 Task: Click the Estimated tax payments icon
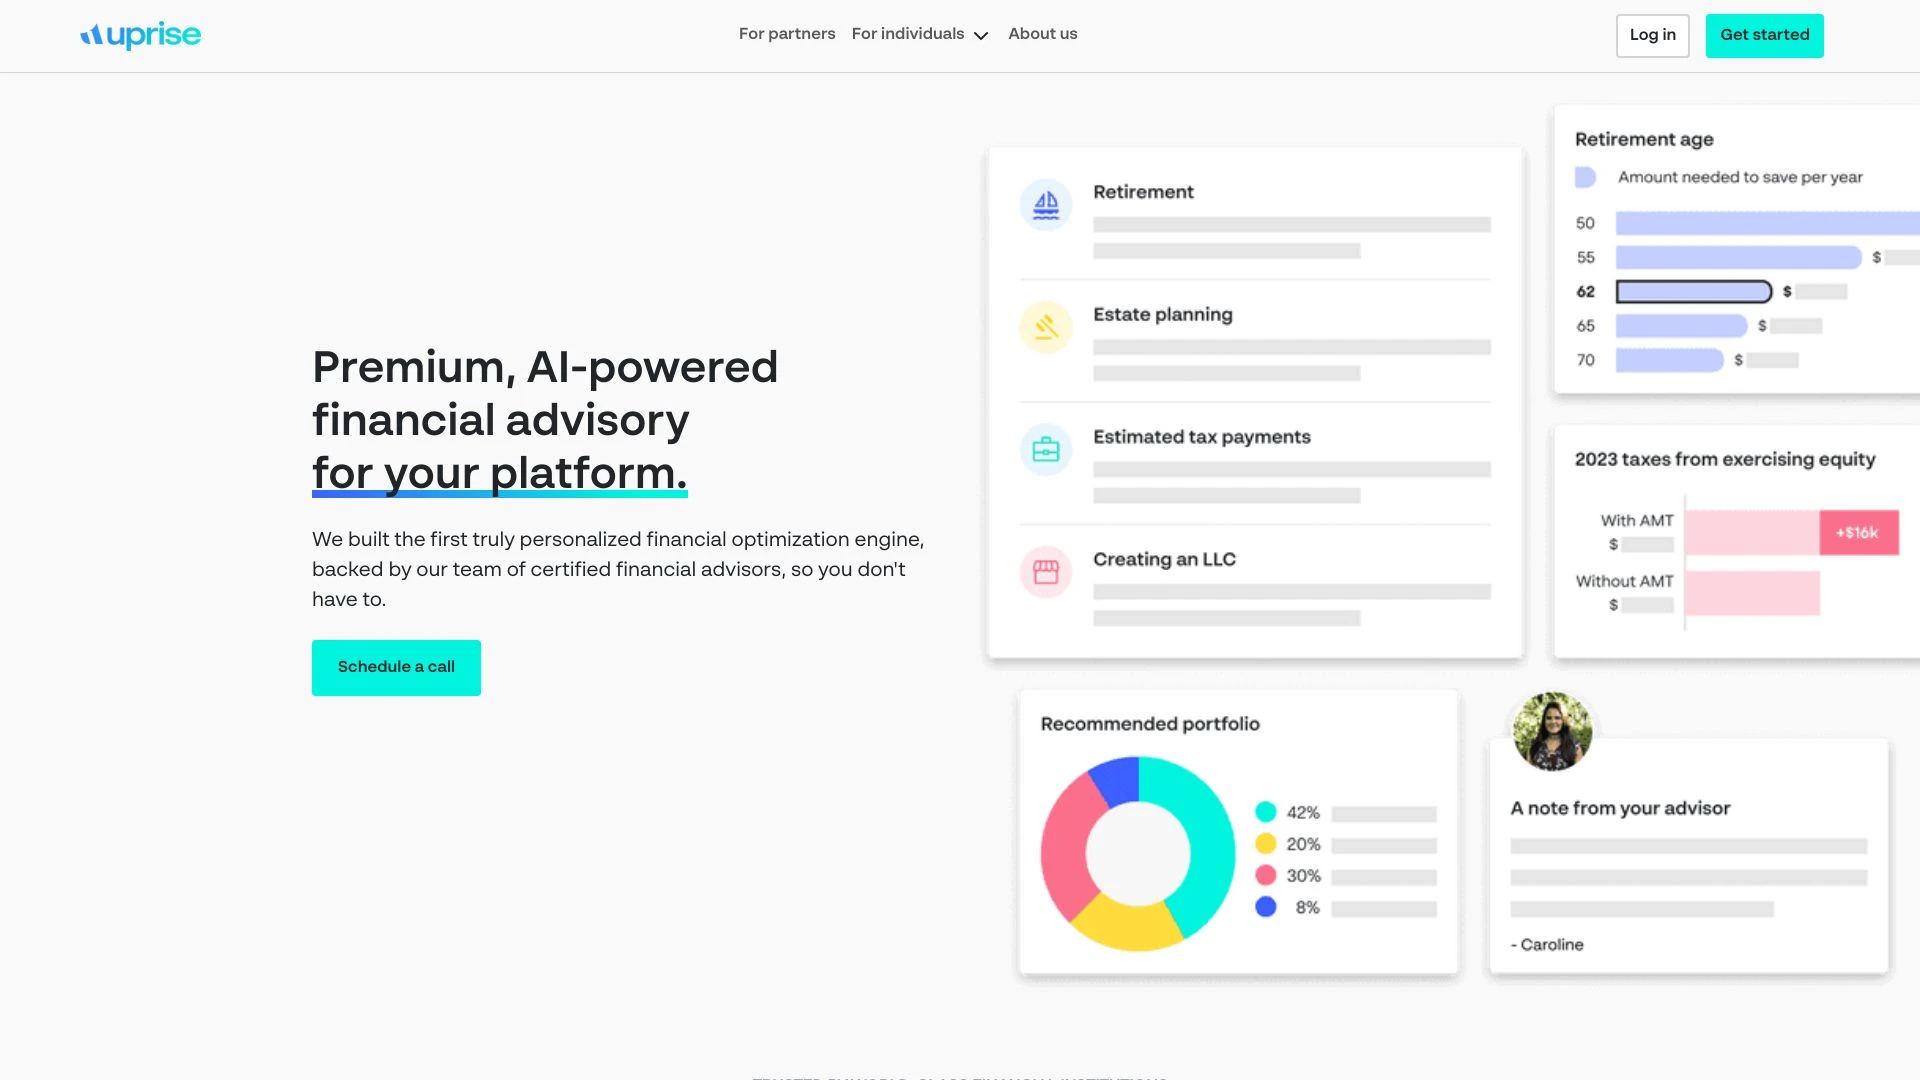pos(1046,448)
